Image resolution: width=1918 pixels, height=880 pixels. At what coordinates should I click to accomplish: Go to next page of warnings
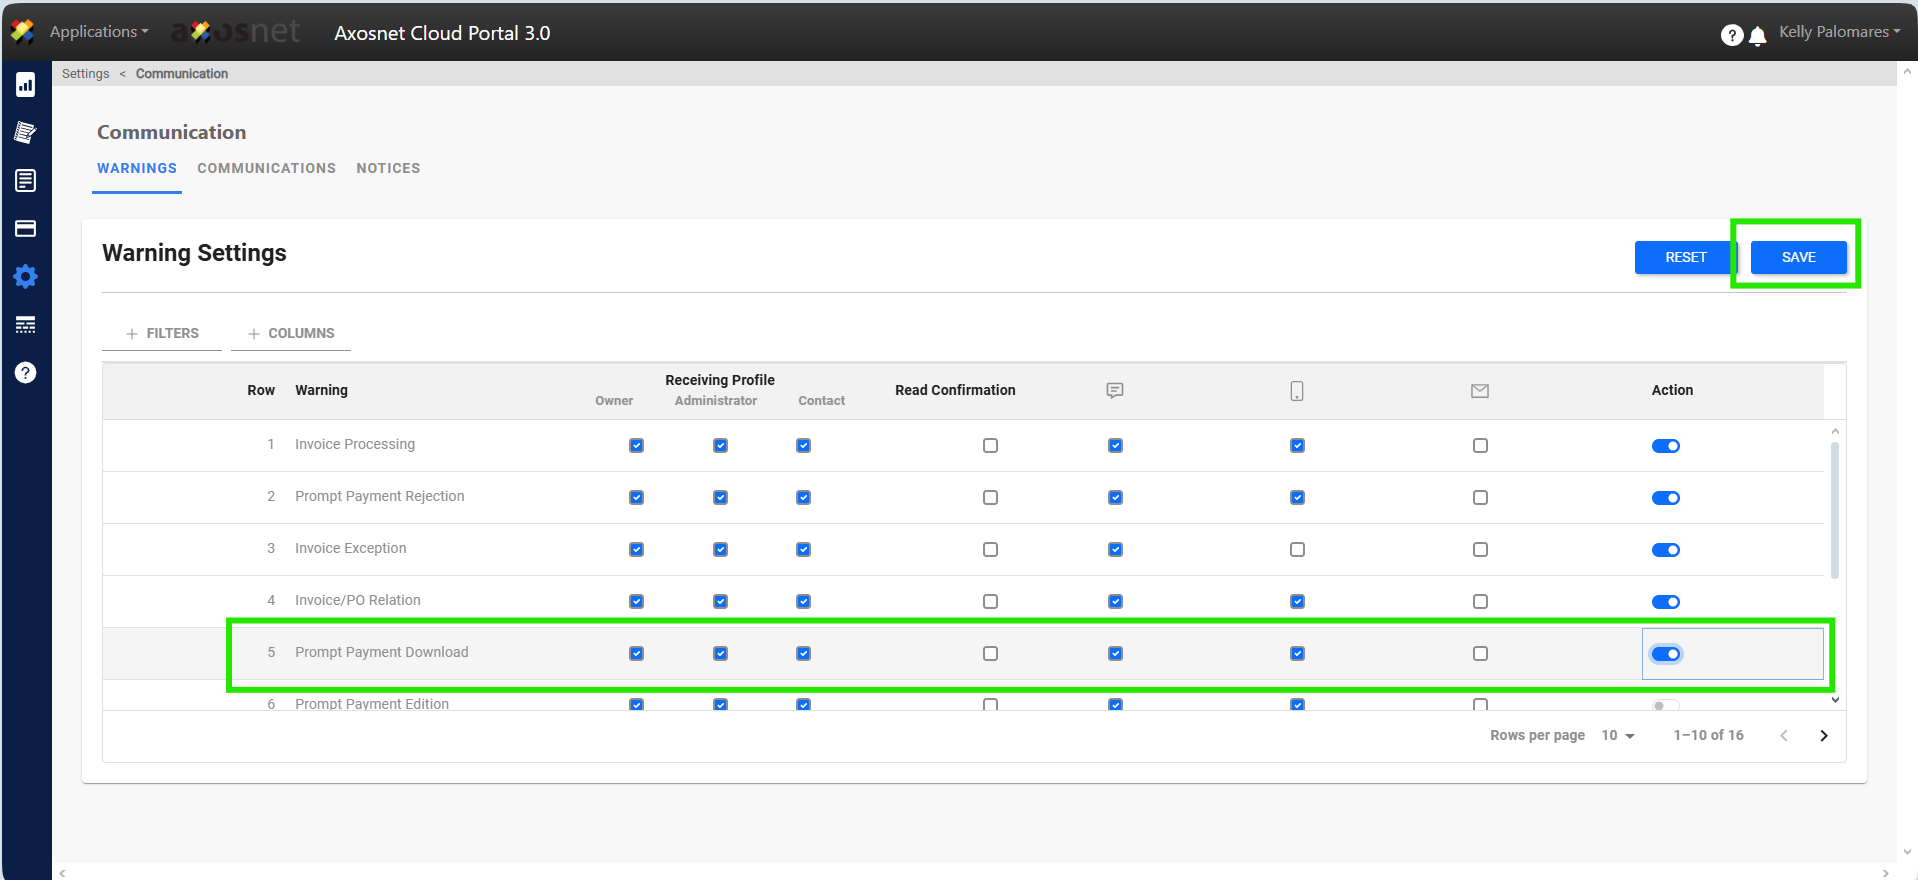click(x=1823, y=736)
